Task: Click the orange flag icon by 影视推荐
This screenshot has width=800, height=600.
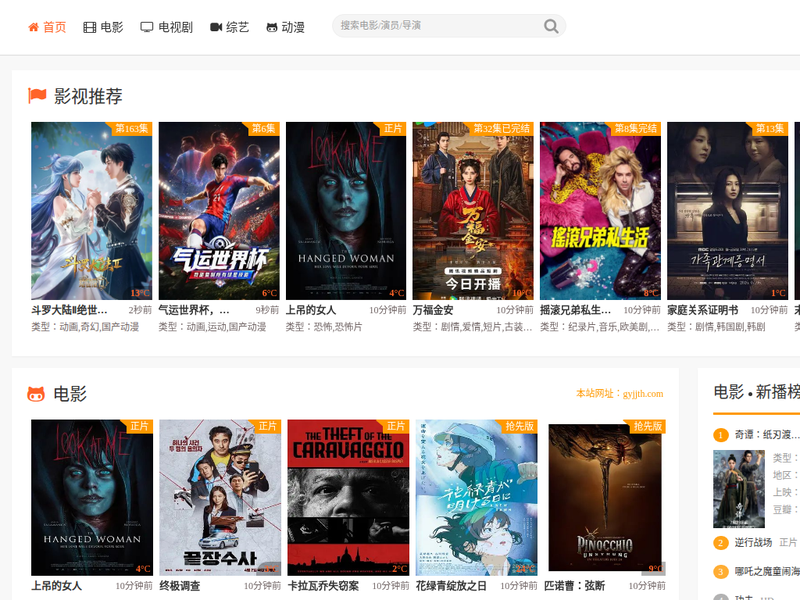Action: [37, 95]
